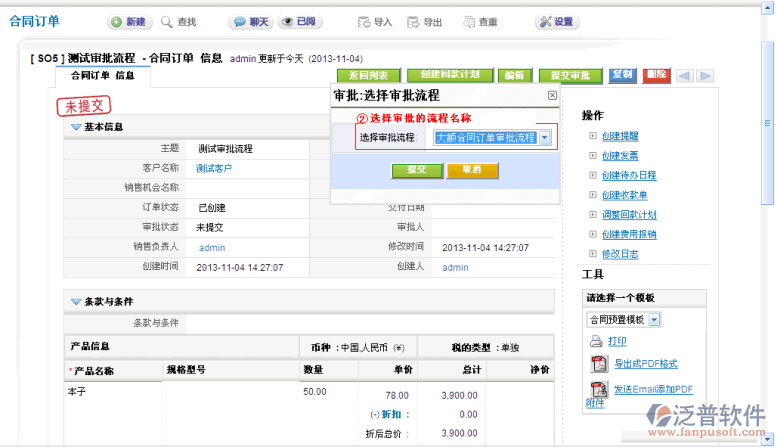This screenshot has height=448, width=776.
Task: Click the 导出 (Export) icon
Action: (424, 21)
